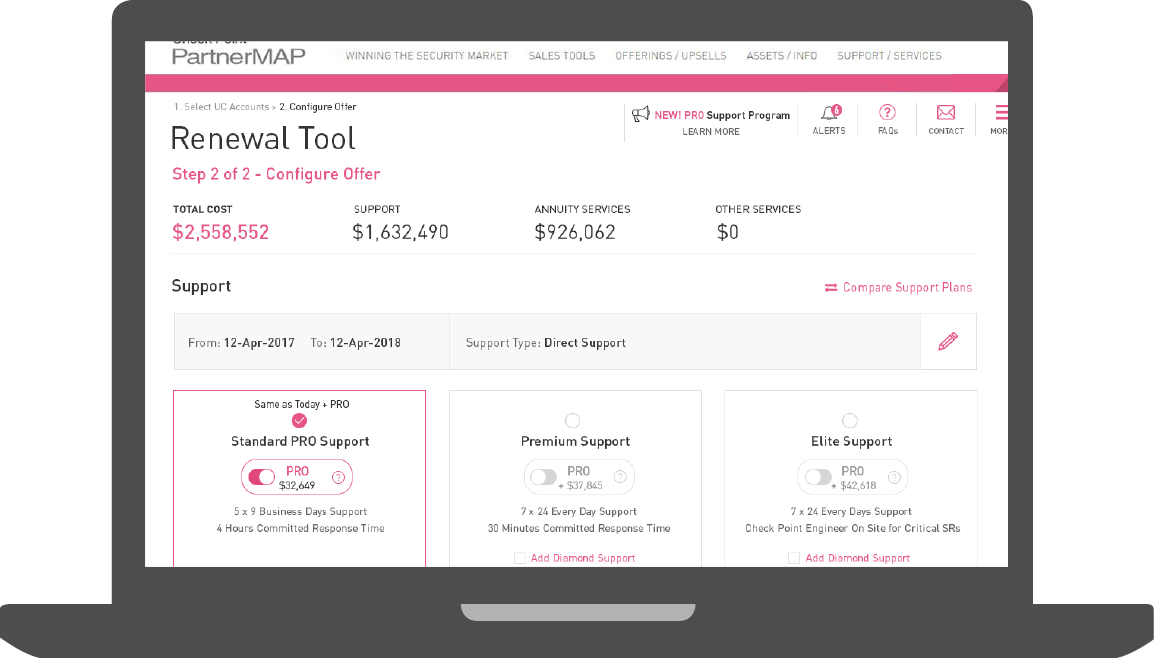Click the total cost $2,558,552 value
The image size is (1154, 658).
[x=221, y=233]
